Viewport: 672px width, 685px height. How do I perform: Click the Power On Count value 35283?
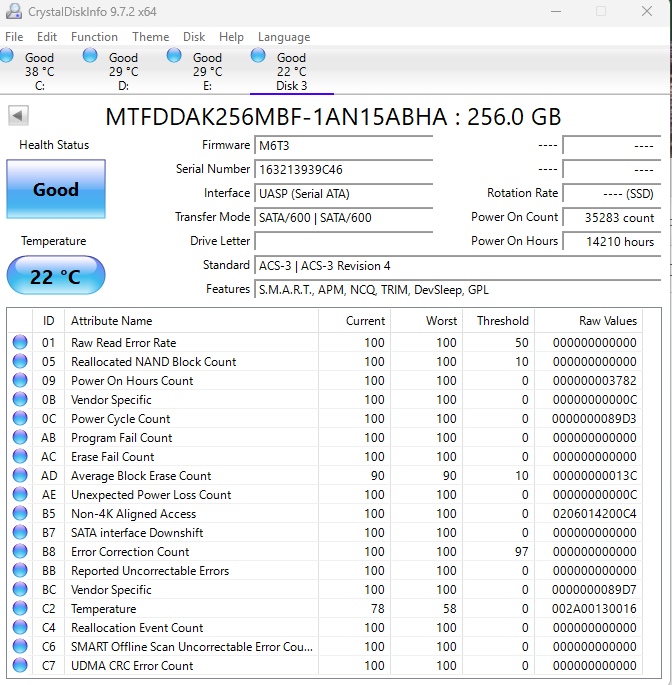pyautogui.click(x=612, y=218)
